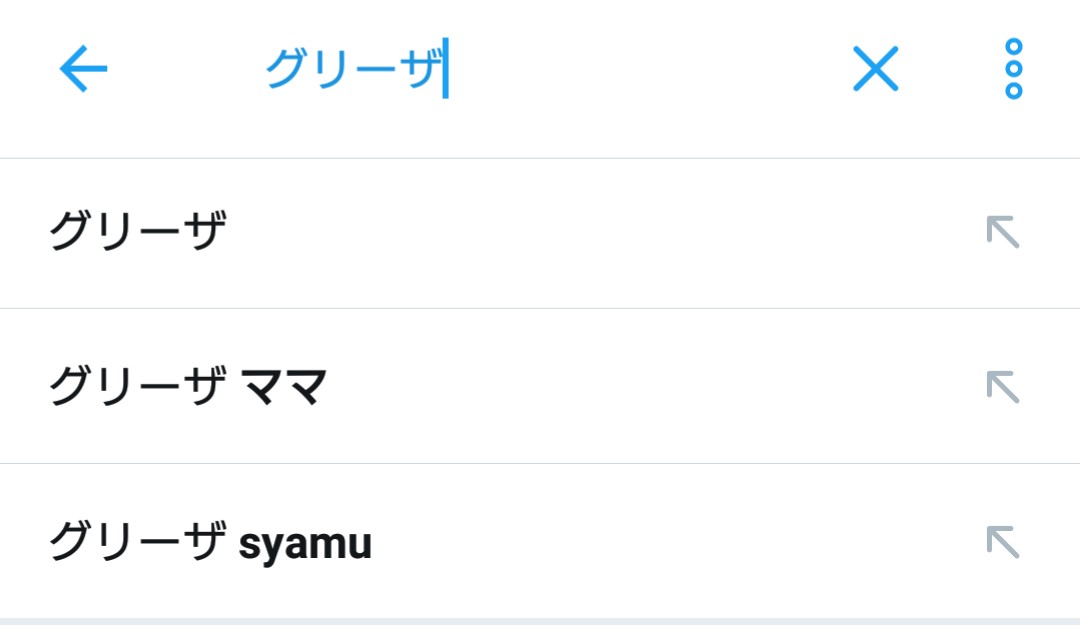Pick the グリーザ syamu suggestion
1080x625 pixels.
click(210, 542)
